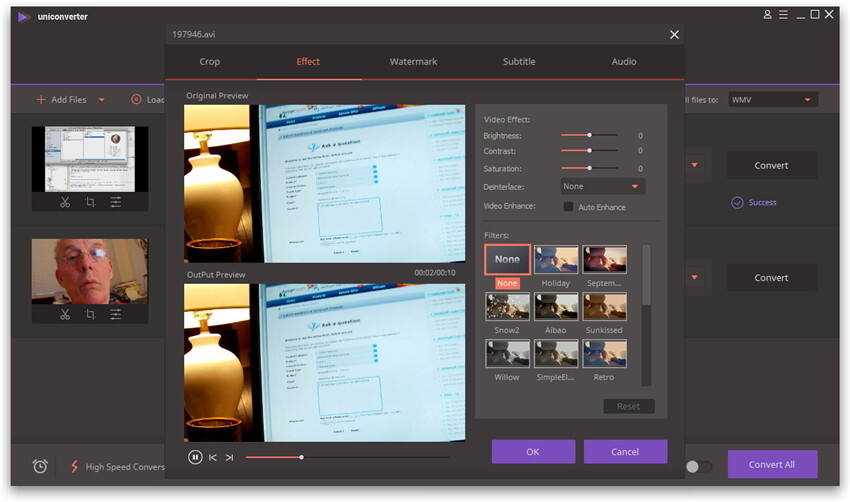Expand the Deinterlace dropdown
Image resolution: width=850 pixels, height=502 pixels.
pyautogui.click(x=602, y=186)
